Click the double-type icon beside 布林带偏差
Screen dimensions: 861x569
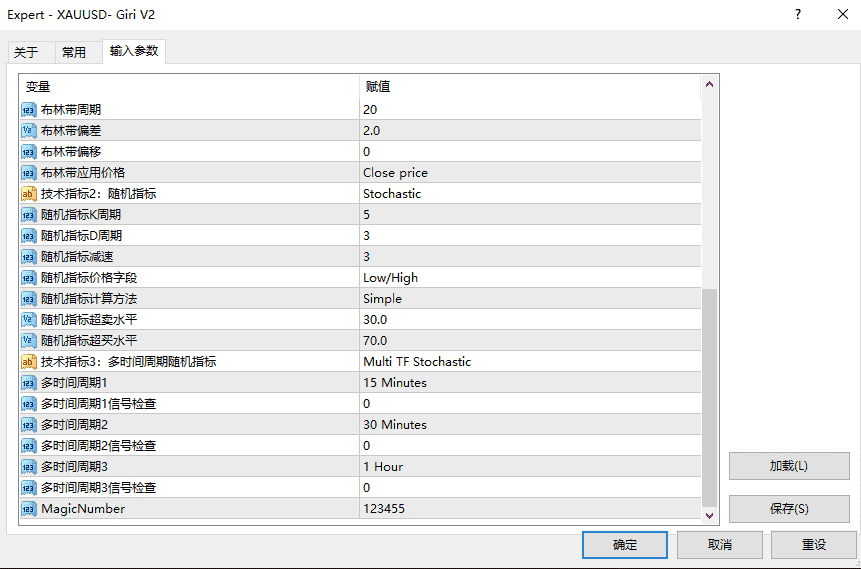(x=29, y=130)
